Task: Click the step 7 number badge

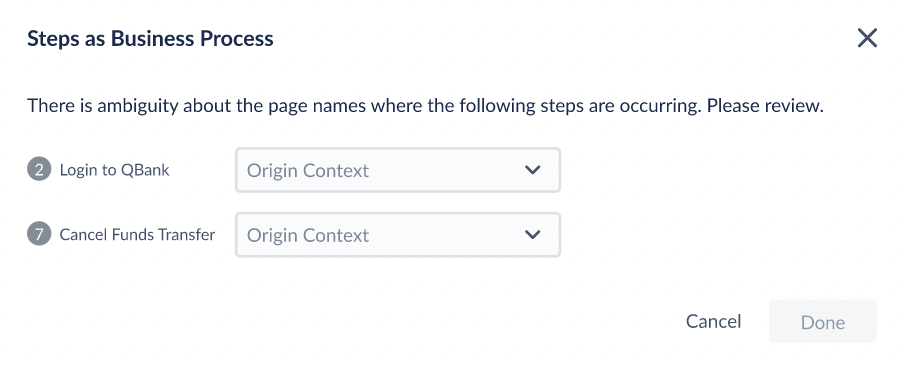Action: 39,235
